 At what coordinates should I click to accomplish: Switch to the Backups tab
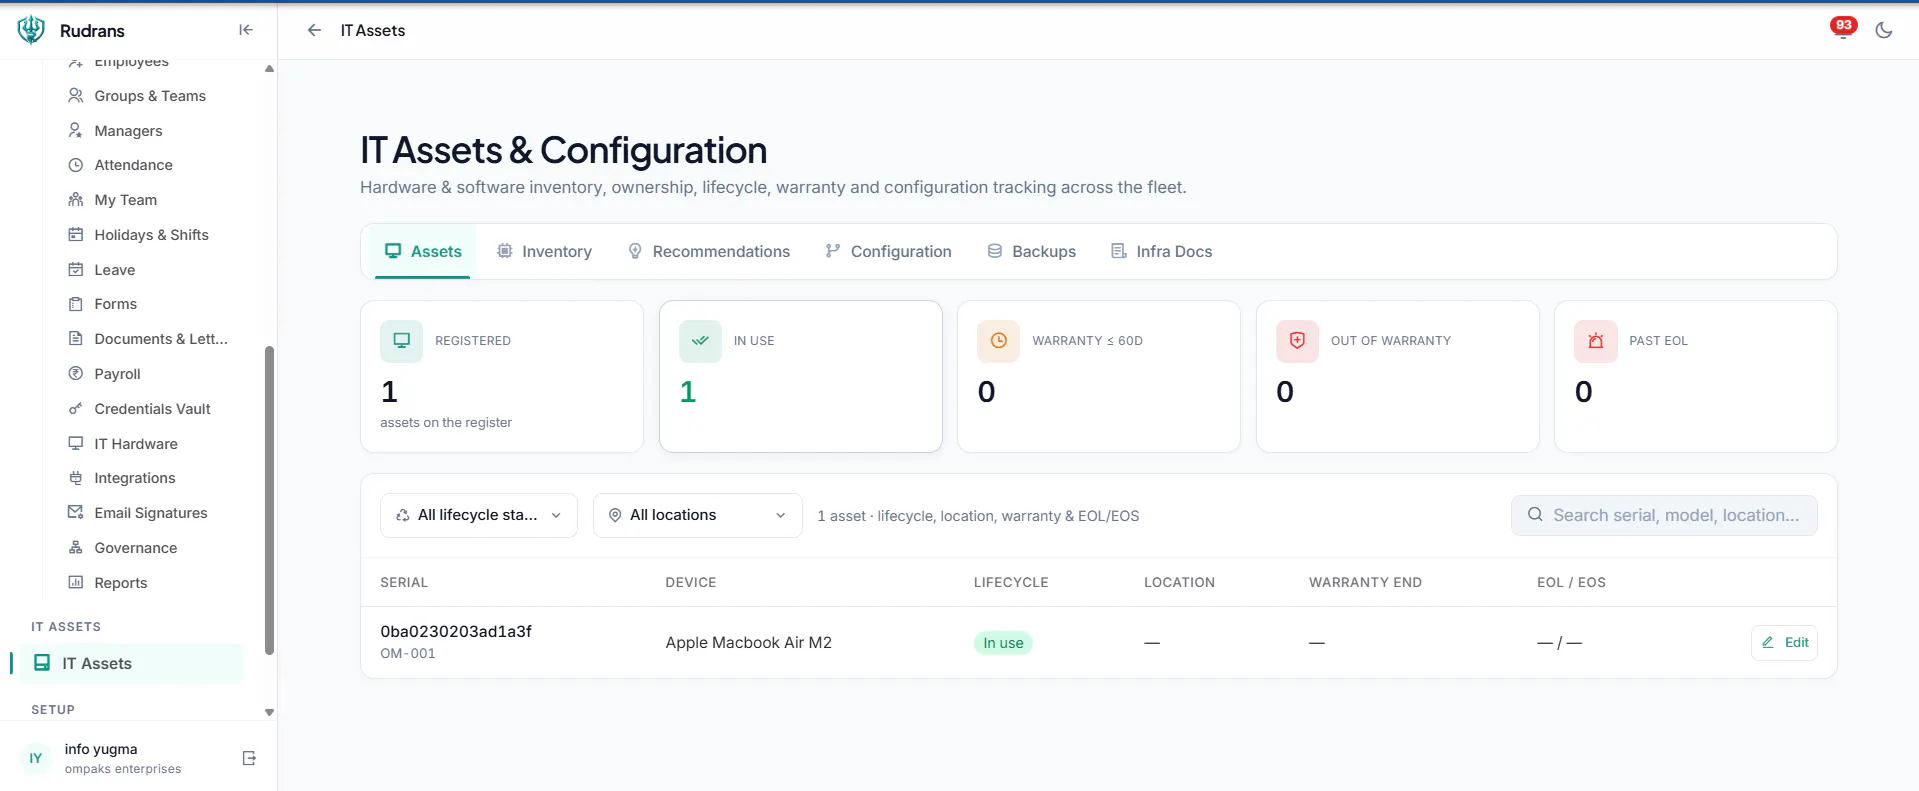click(x=1032, y=251)
